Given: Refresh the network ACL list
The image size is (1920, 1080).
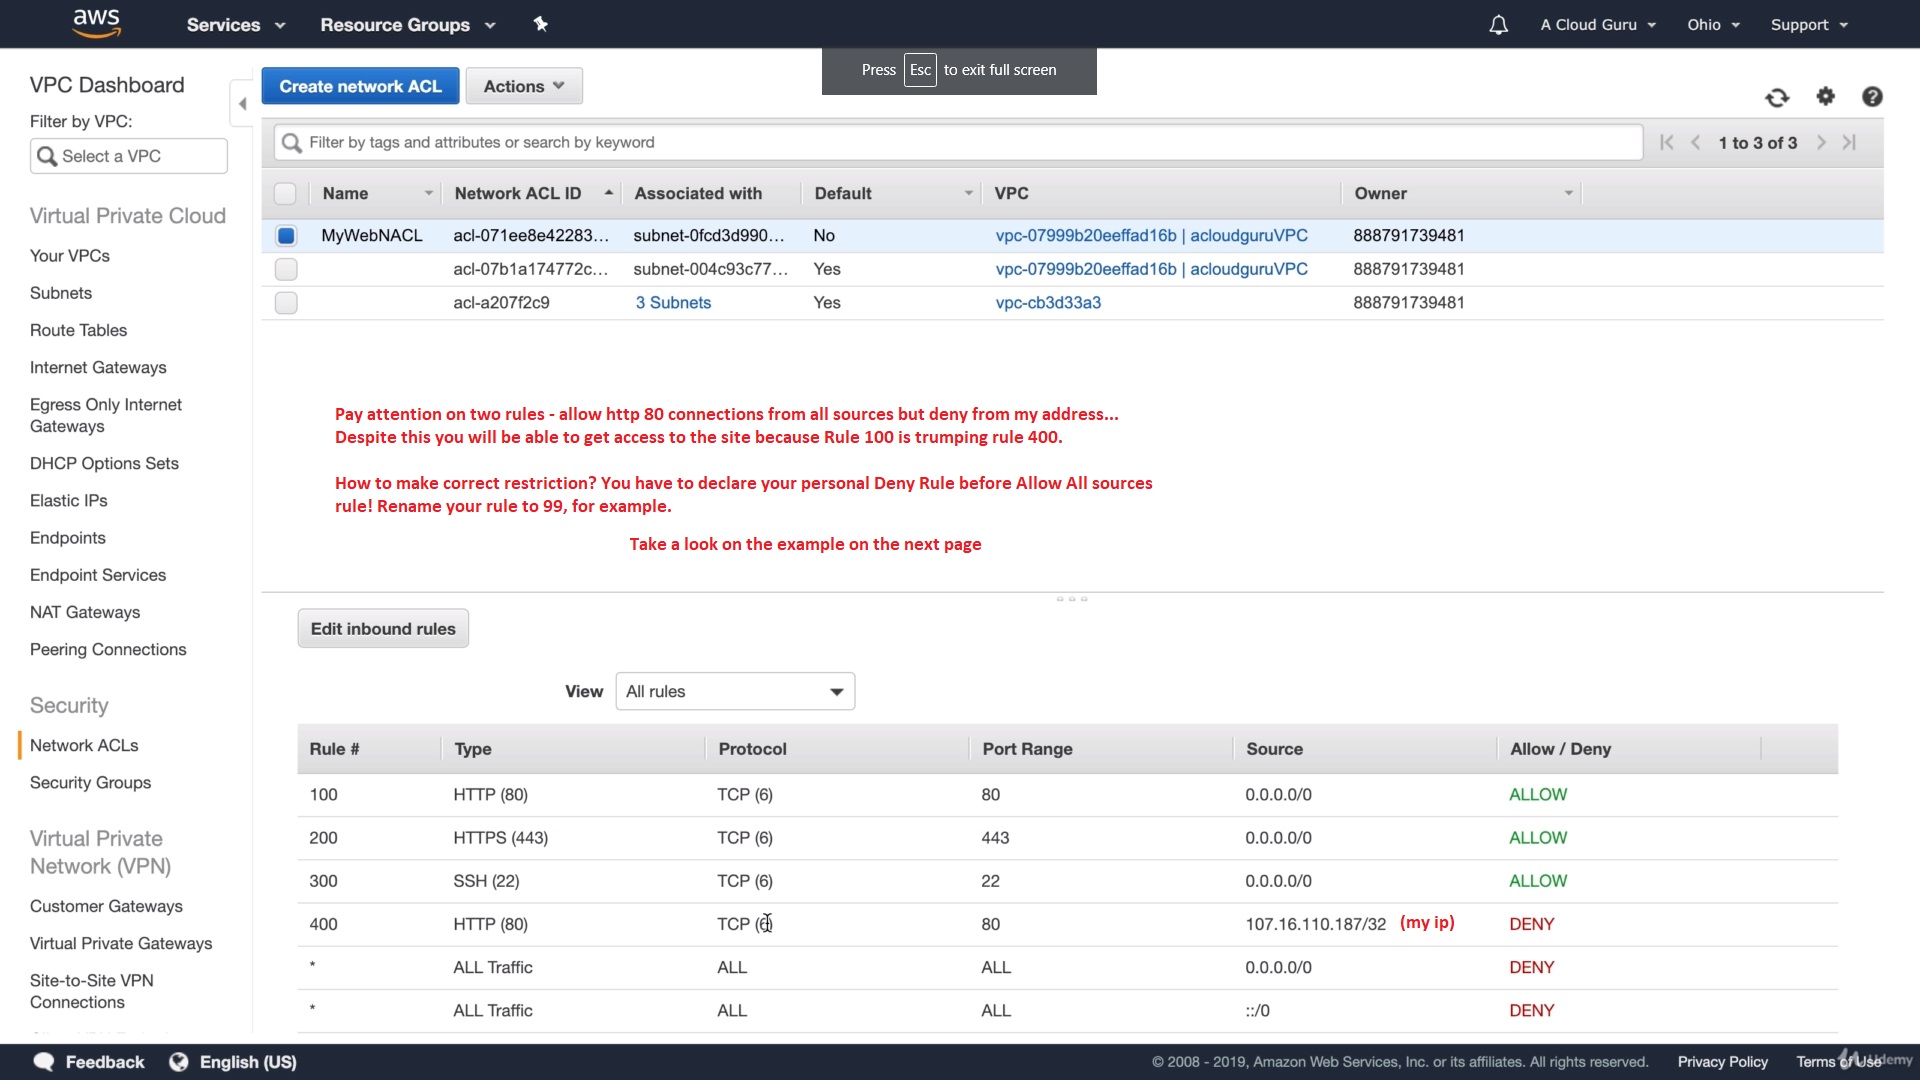Looking at the screenshot, I should click(x=1777, y=97).
